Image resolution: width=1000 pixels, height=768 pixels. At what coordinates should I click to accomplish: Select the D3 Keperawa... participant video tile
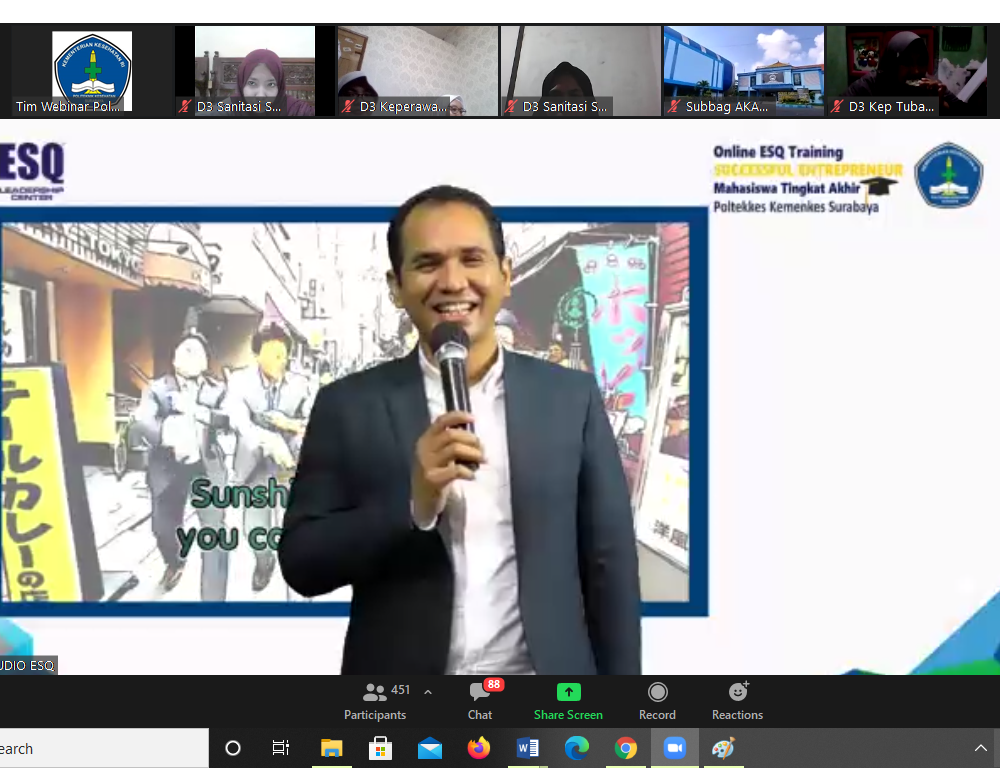[x=417, y=71]
